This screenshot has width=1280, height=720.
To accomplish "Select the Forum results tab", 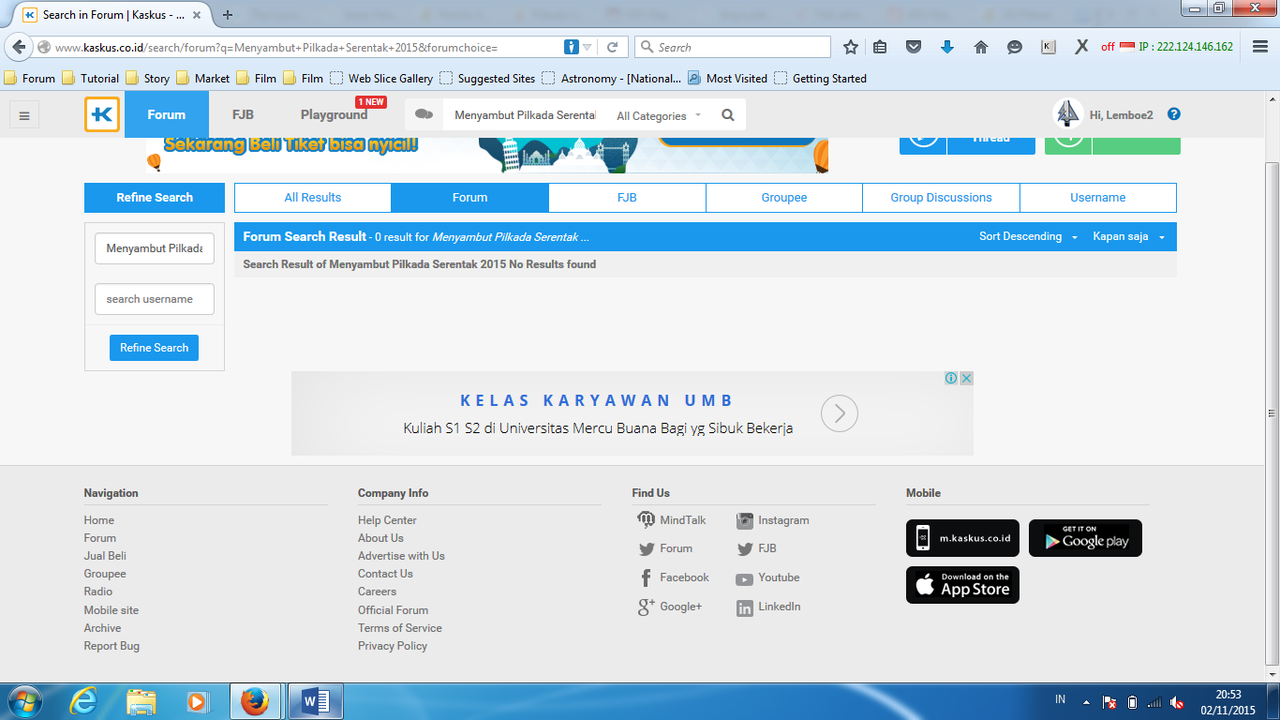I will tap(470, 198).
